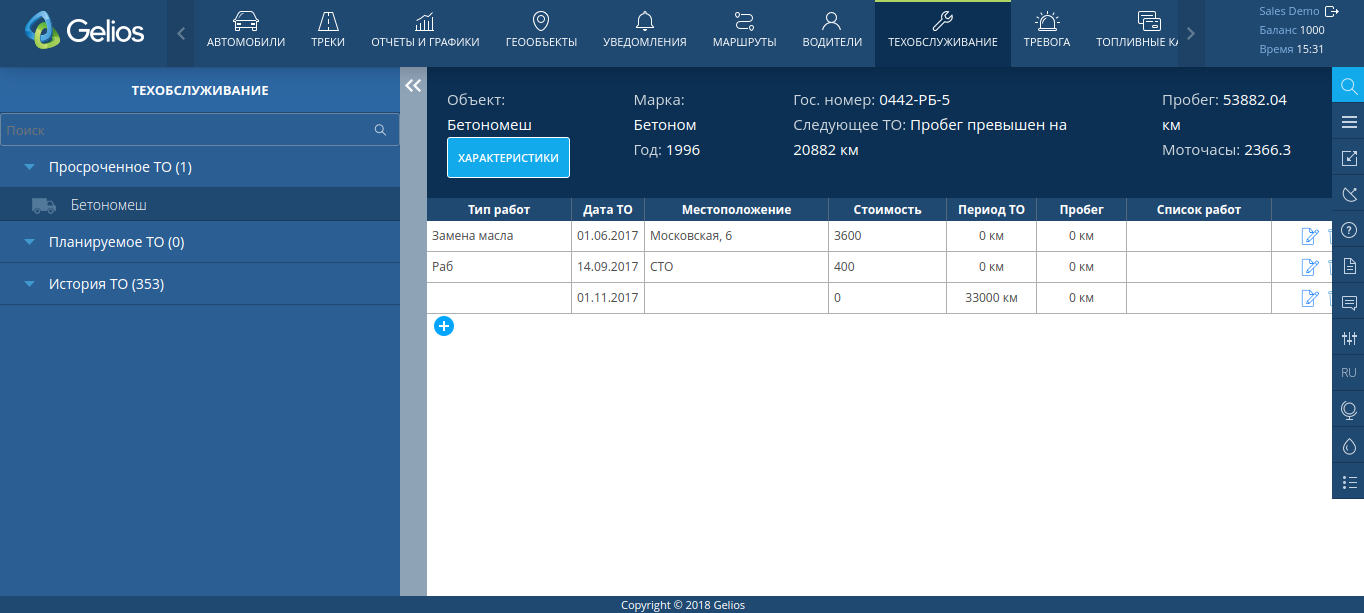Log out using the Sales Demo exit icon
Screen dimensions: 1364x613
tap(1331, 12)
